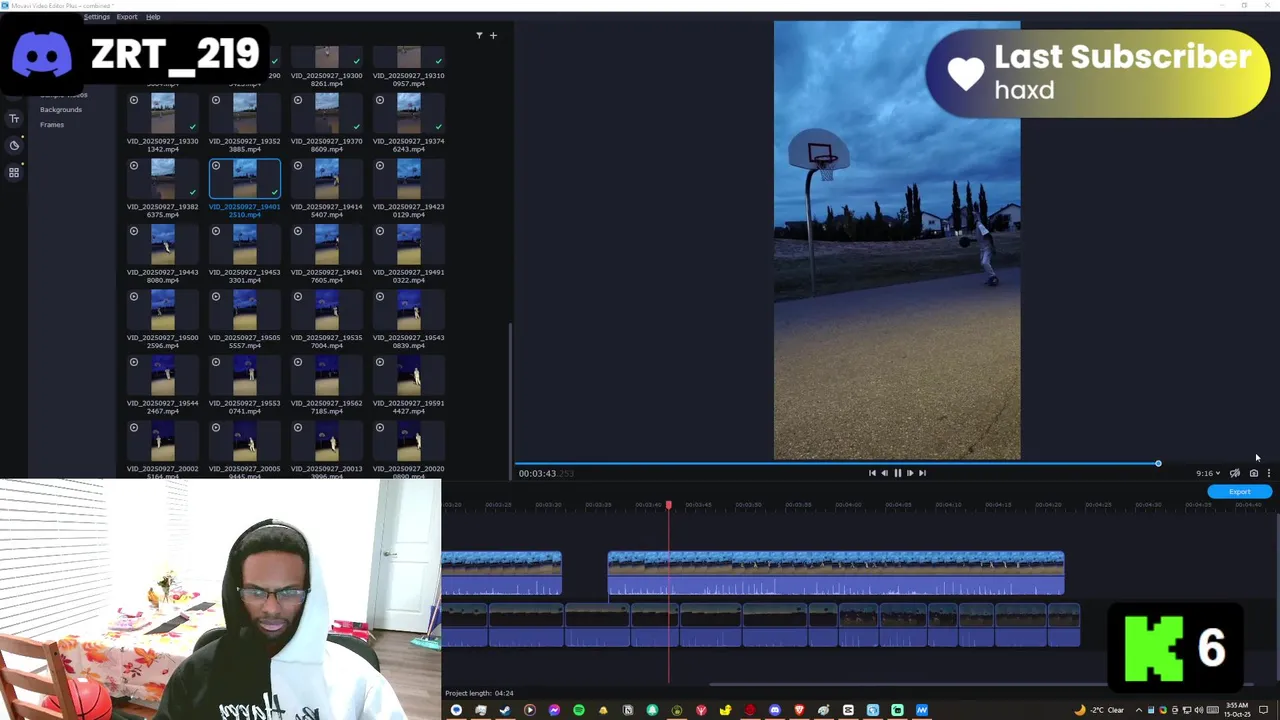Click preview icon on VID_20250927_193301342.mp4 thumbnail
The image size is (1280, 720).
tap(134, 100)
